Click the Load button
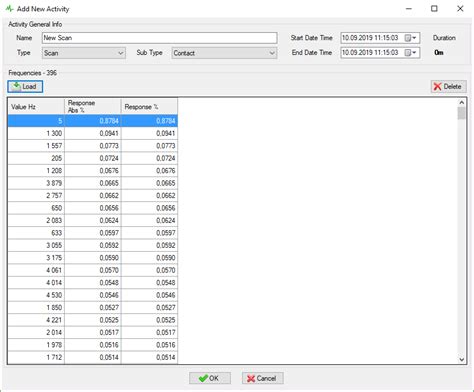This screenshot has width=474, height=392. click(25, 87)
